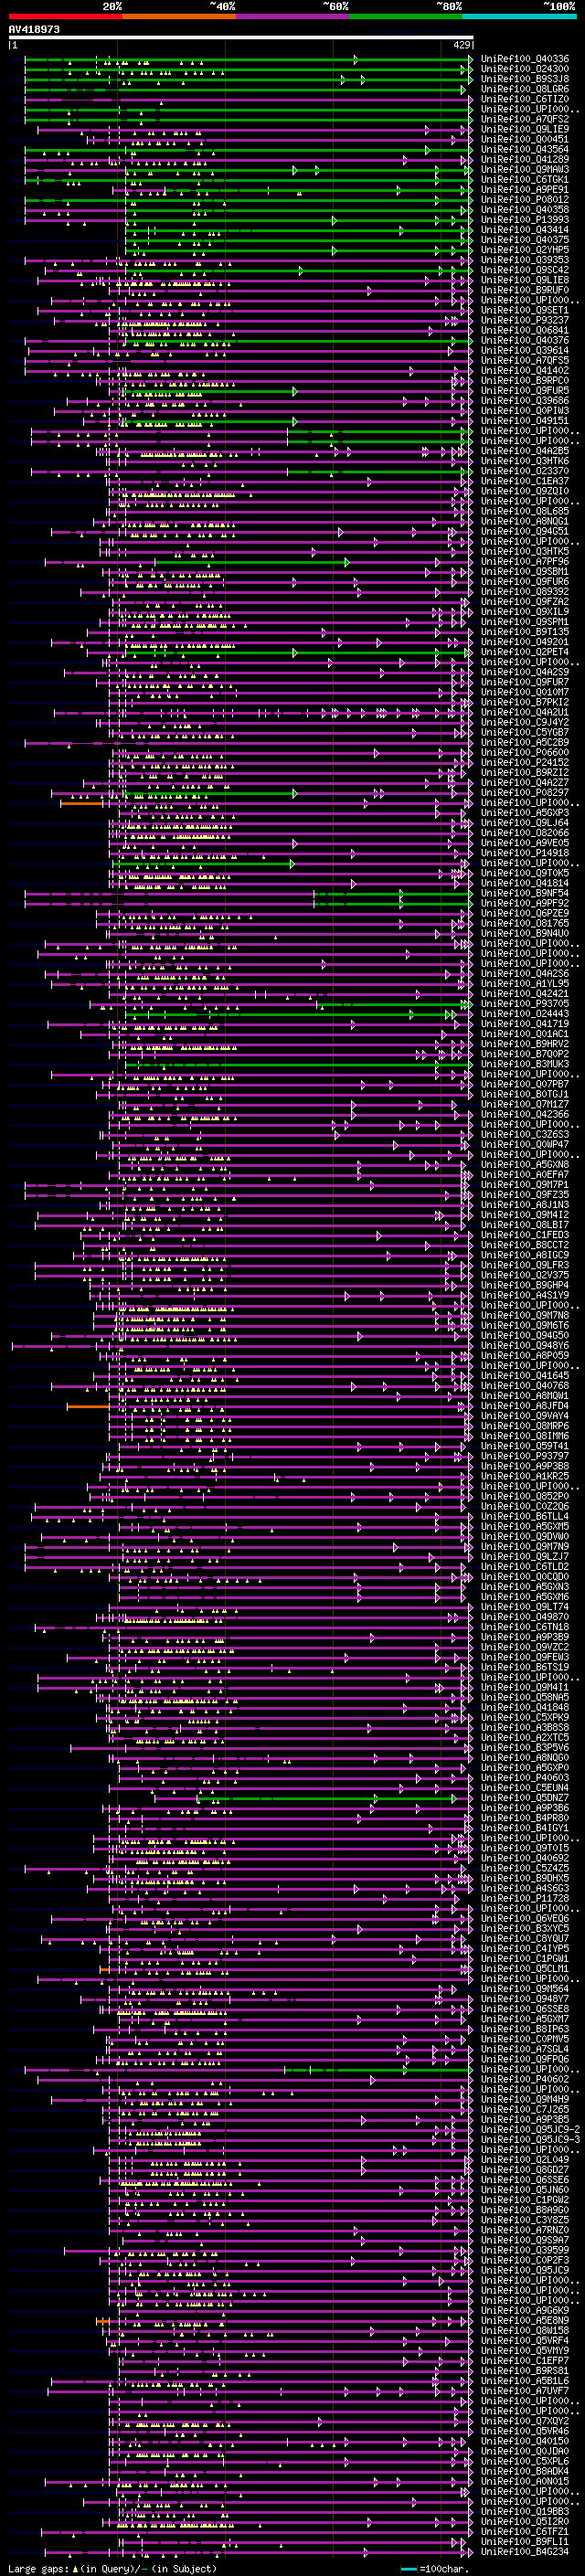Click label UniRef100_P08012

tap(525, 200)
